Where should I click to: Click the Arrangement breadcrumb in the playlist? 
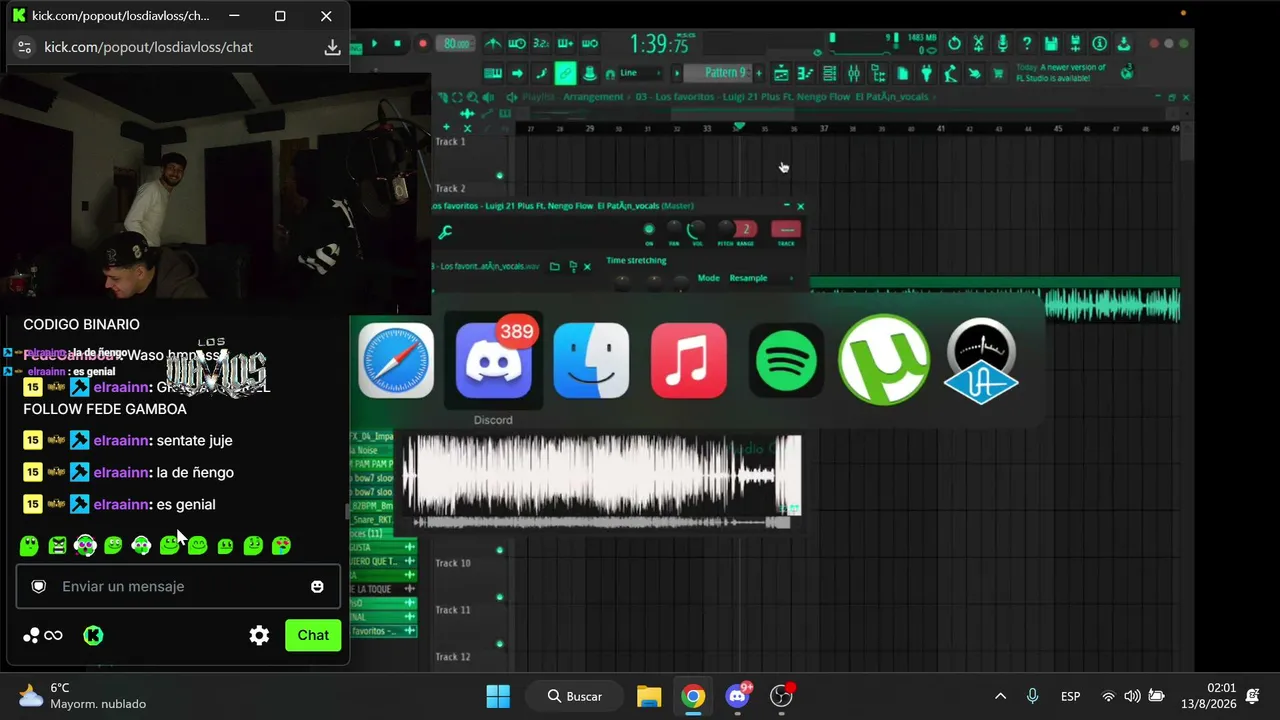[593, 97]
